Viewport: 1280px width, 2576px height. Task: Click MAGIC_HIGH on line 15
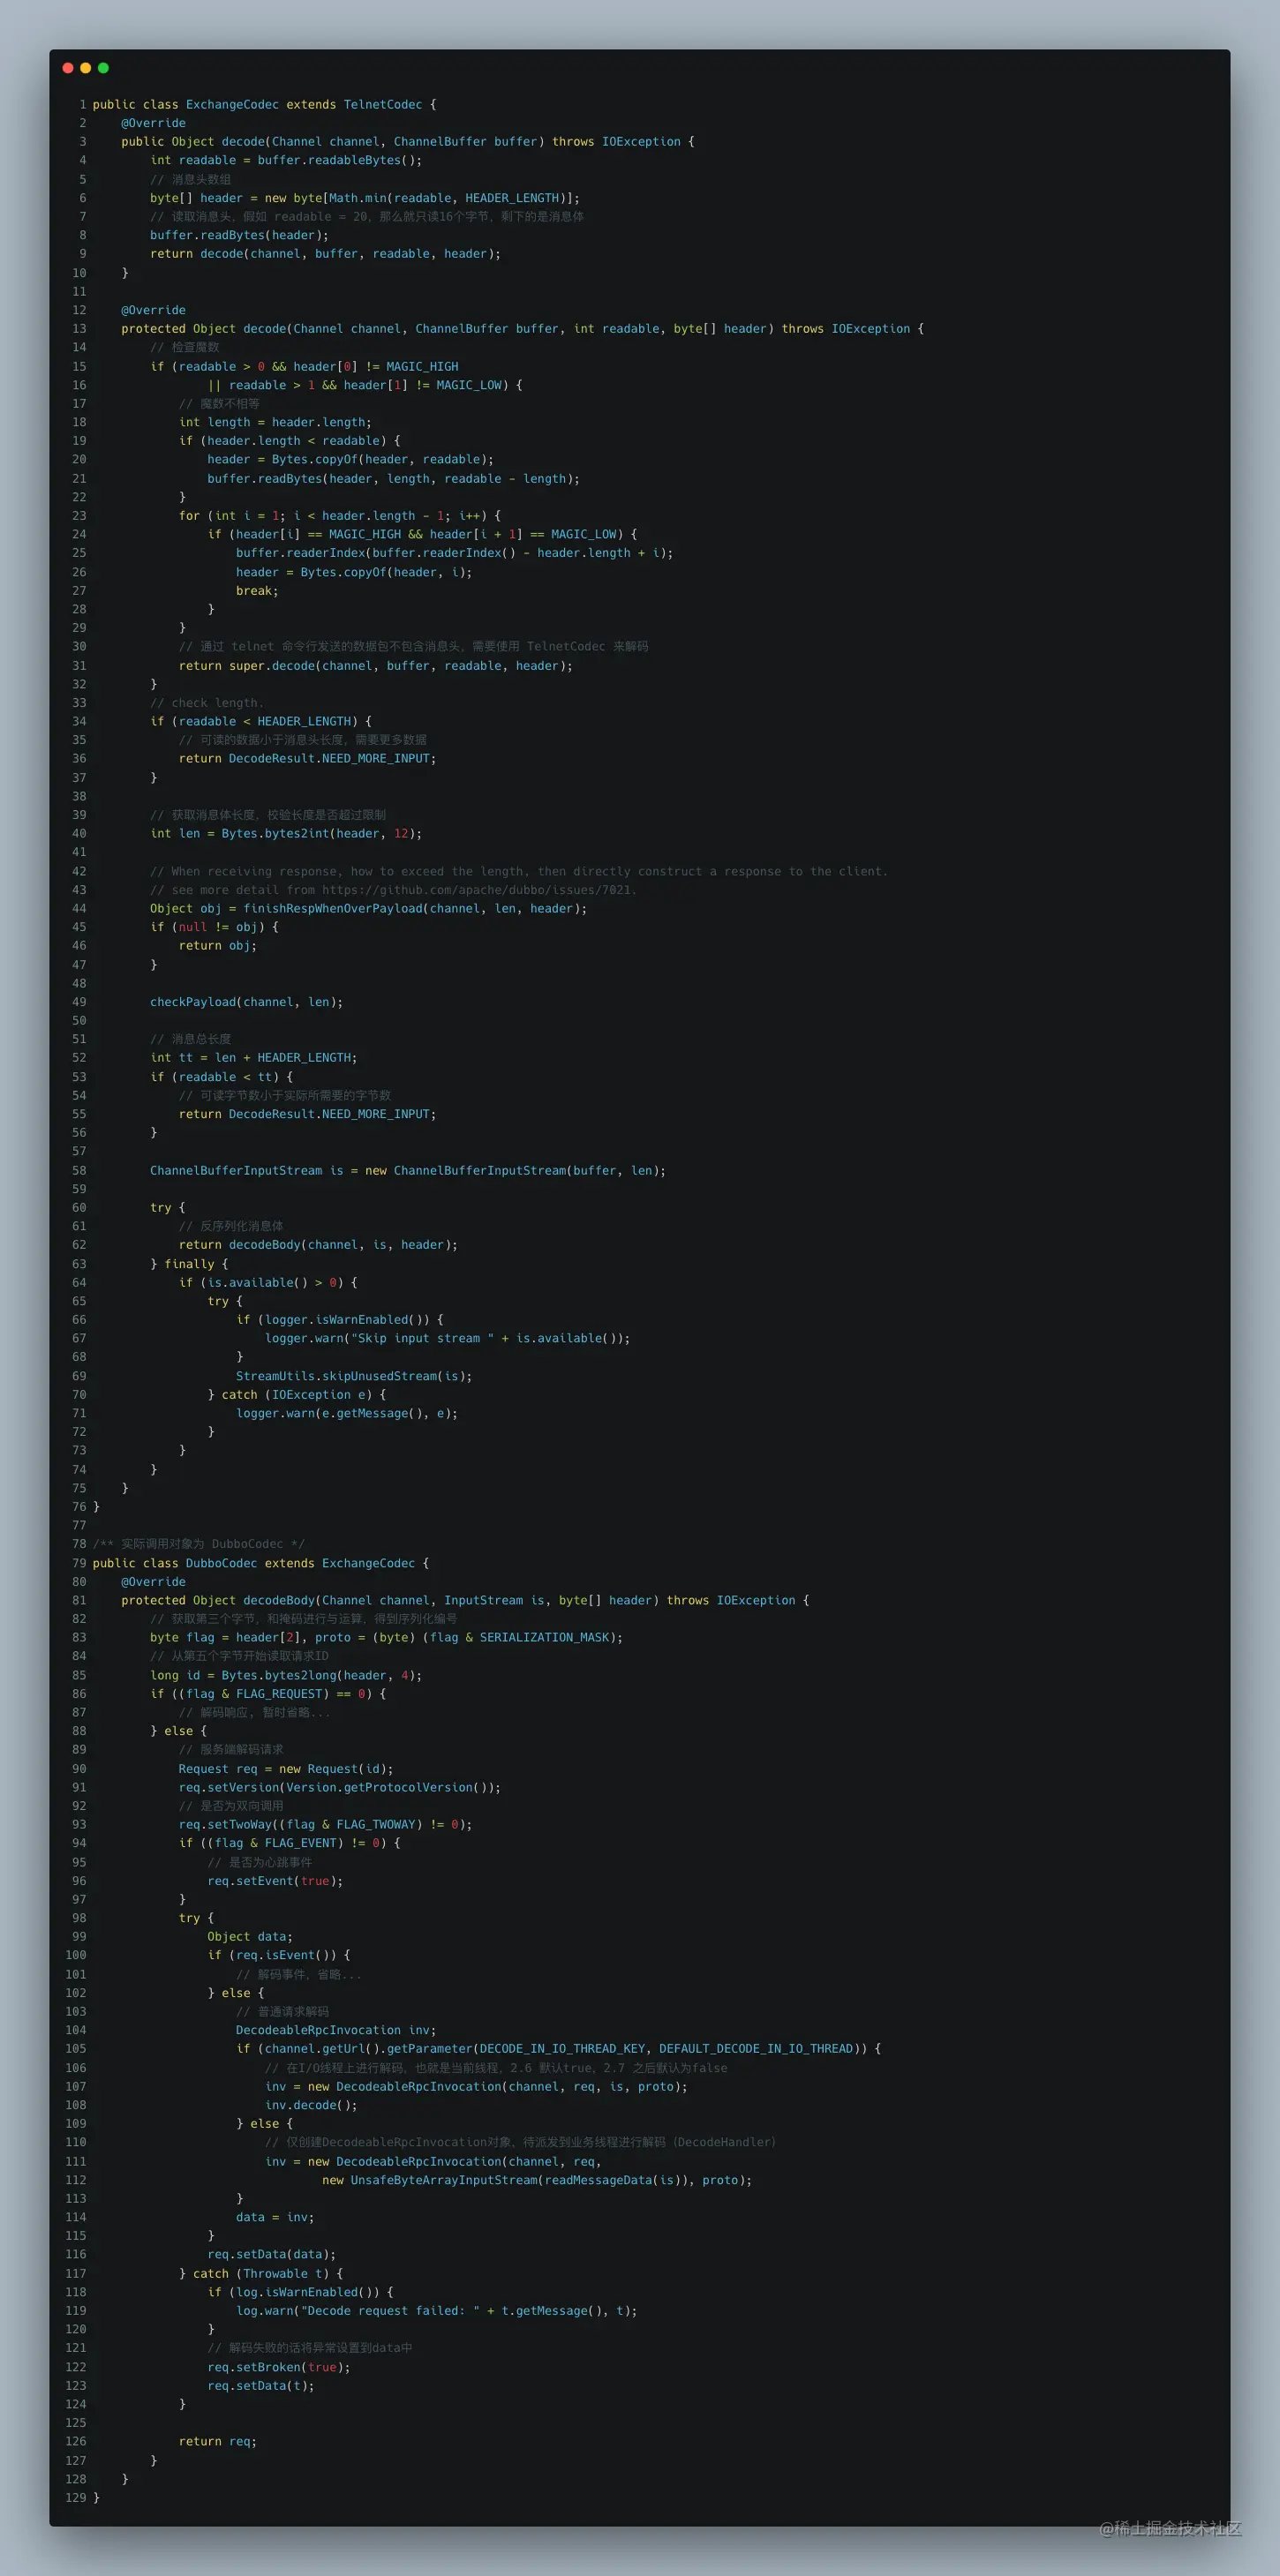pyautogui.click(x=422, y=367)
